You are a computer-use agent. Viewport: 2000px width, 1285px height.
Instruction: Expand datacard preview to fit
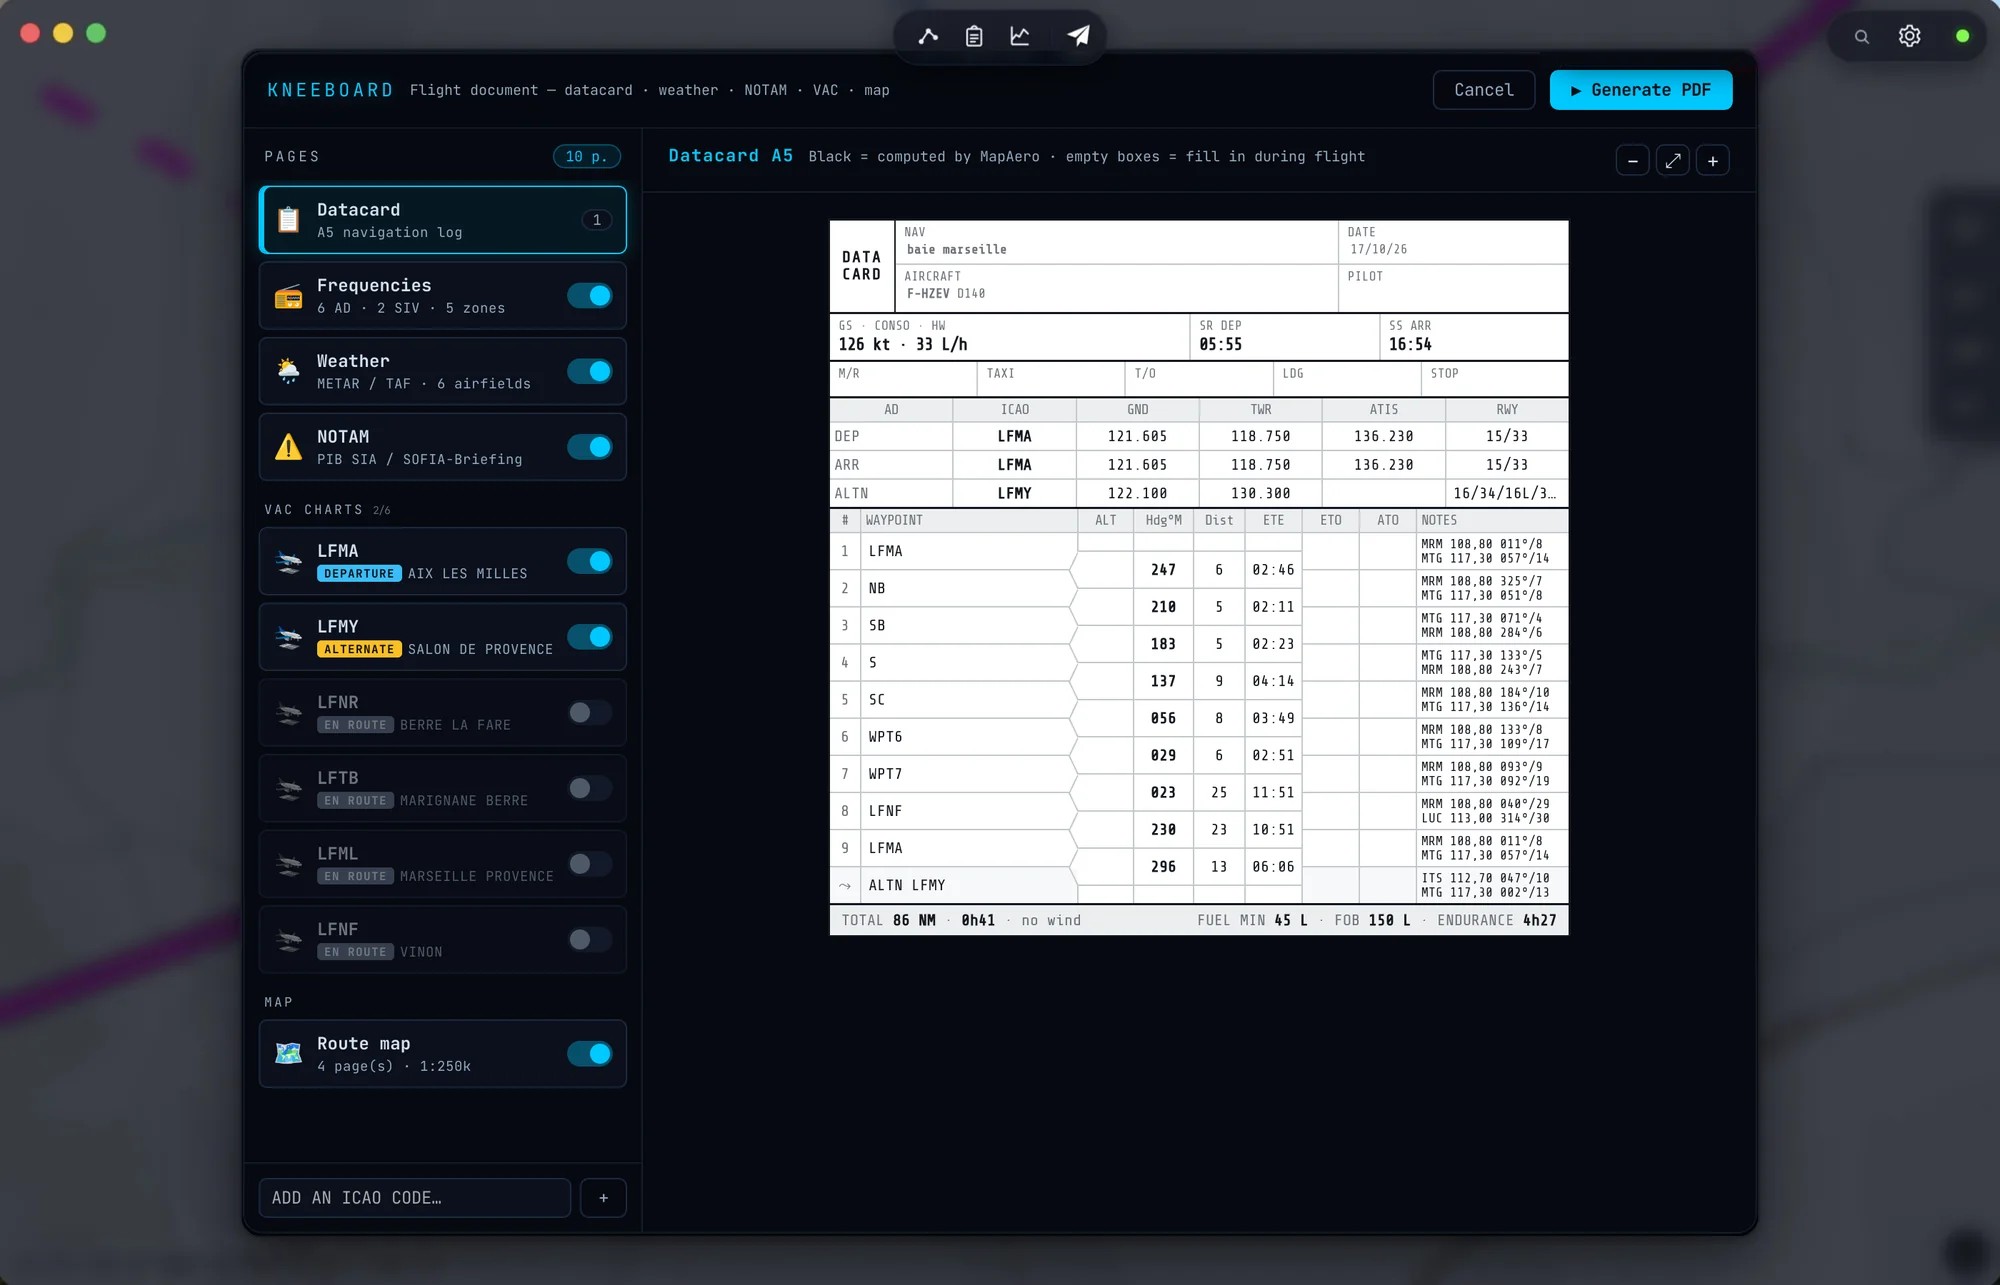coord(1673,161)
